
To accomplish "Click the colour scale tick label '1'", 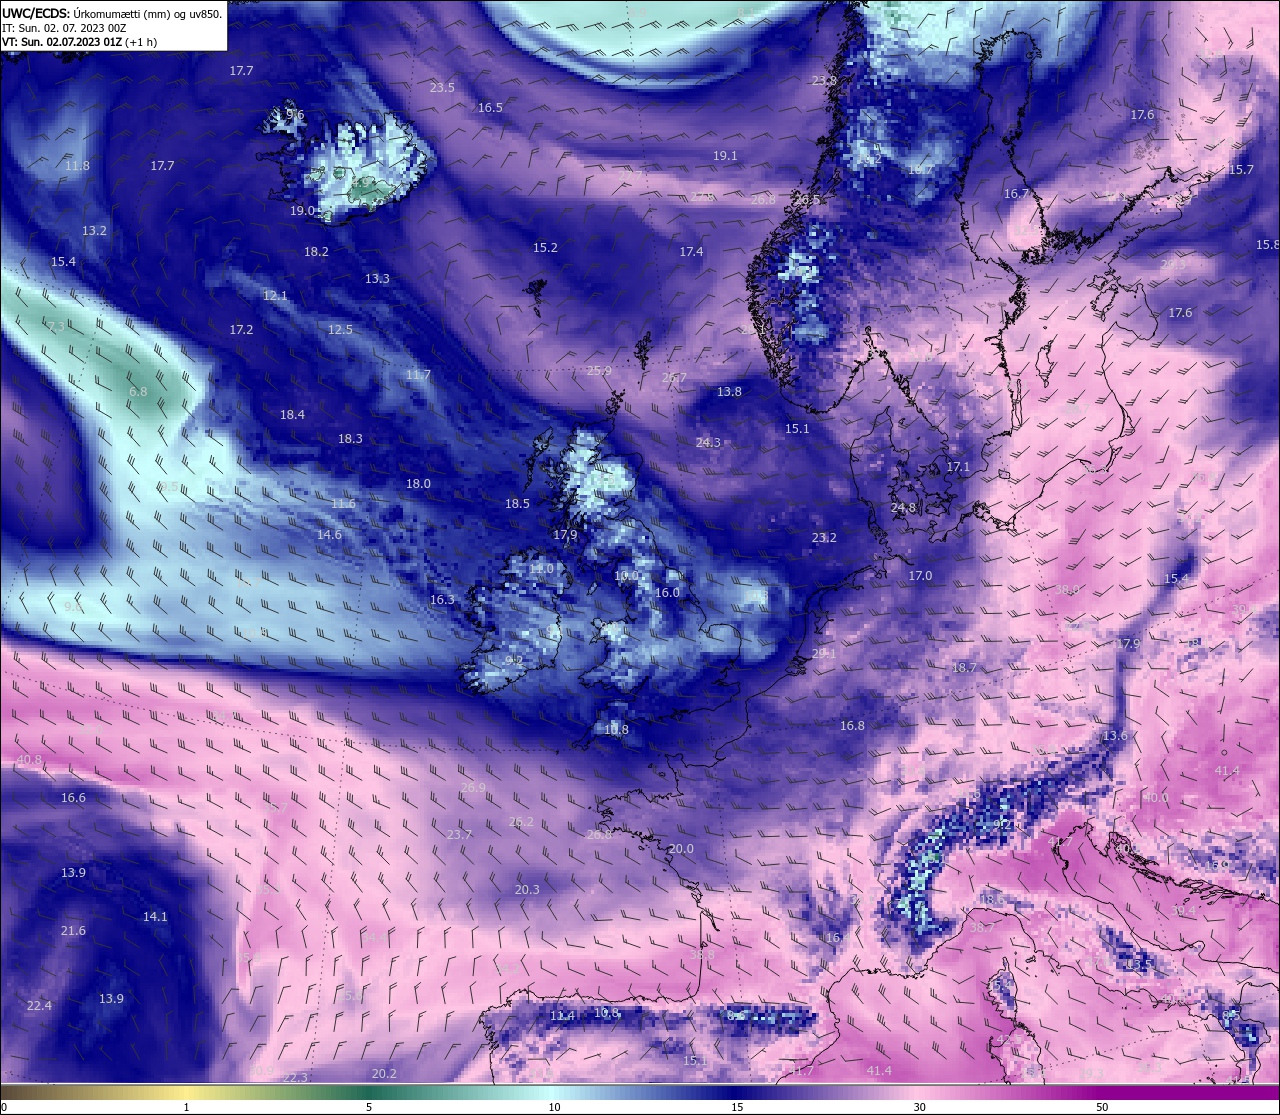I will pyautogui.click(x=186, y=1107).
